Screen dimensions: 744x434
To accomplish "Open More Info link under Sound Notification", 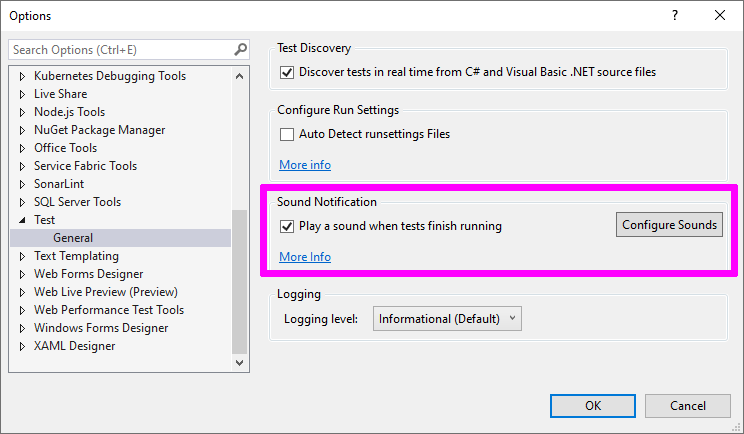I will pyautogui.click(x=305, y=257).
